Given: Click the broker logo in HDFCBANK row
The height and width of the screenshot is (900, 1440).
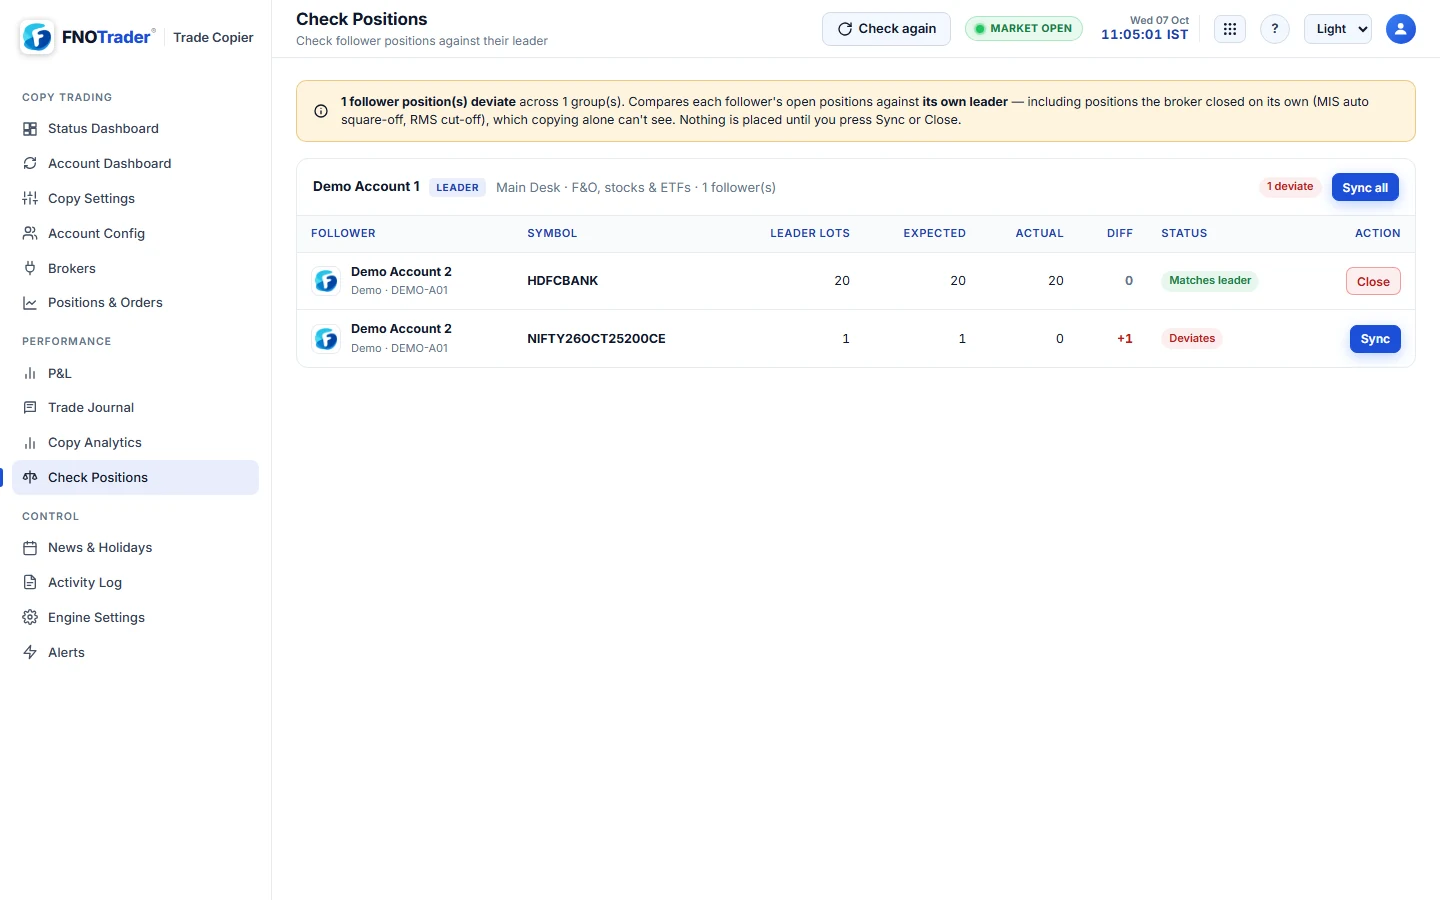Looking at the screenshot, I should click(x=326, y=281).
